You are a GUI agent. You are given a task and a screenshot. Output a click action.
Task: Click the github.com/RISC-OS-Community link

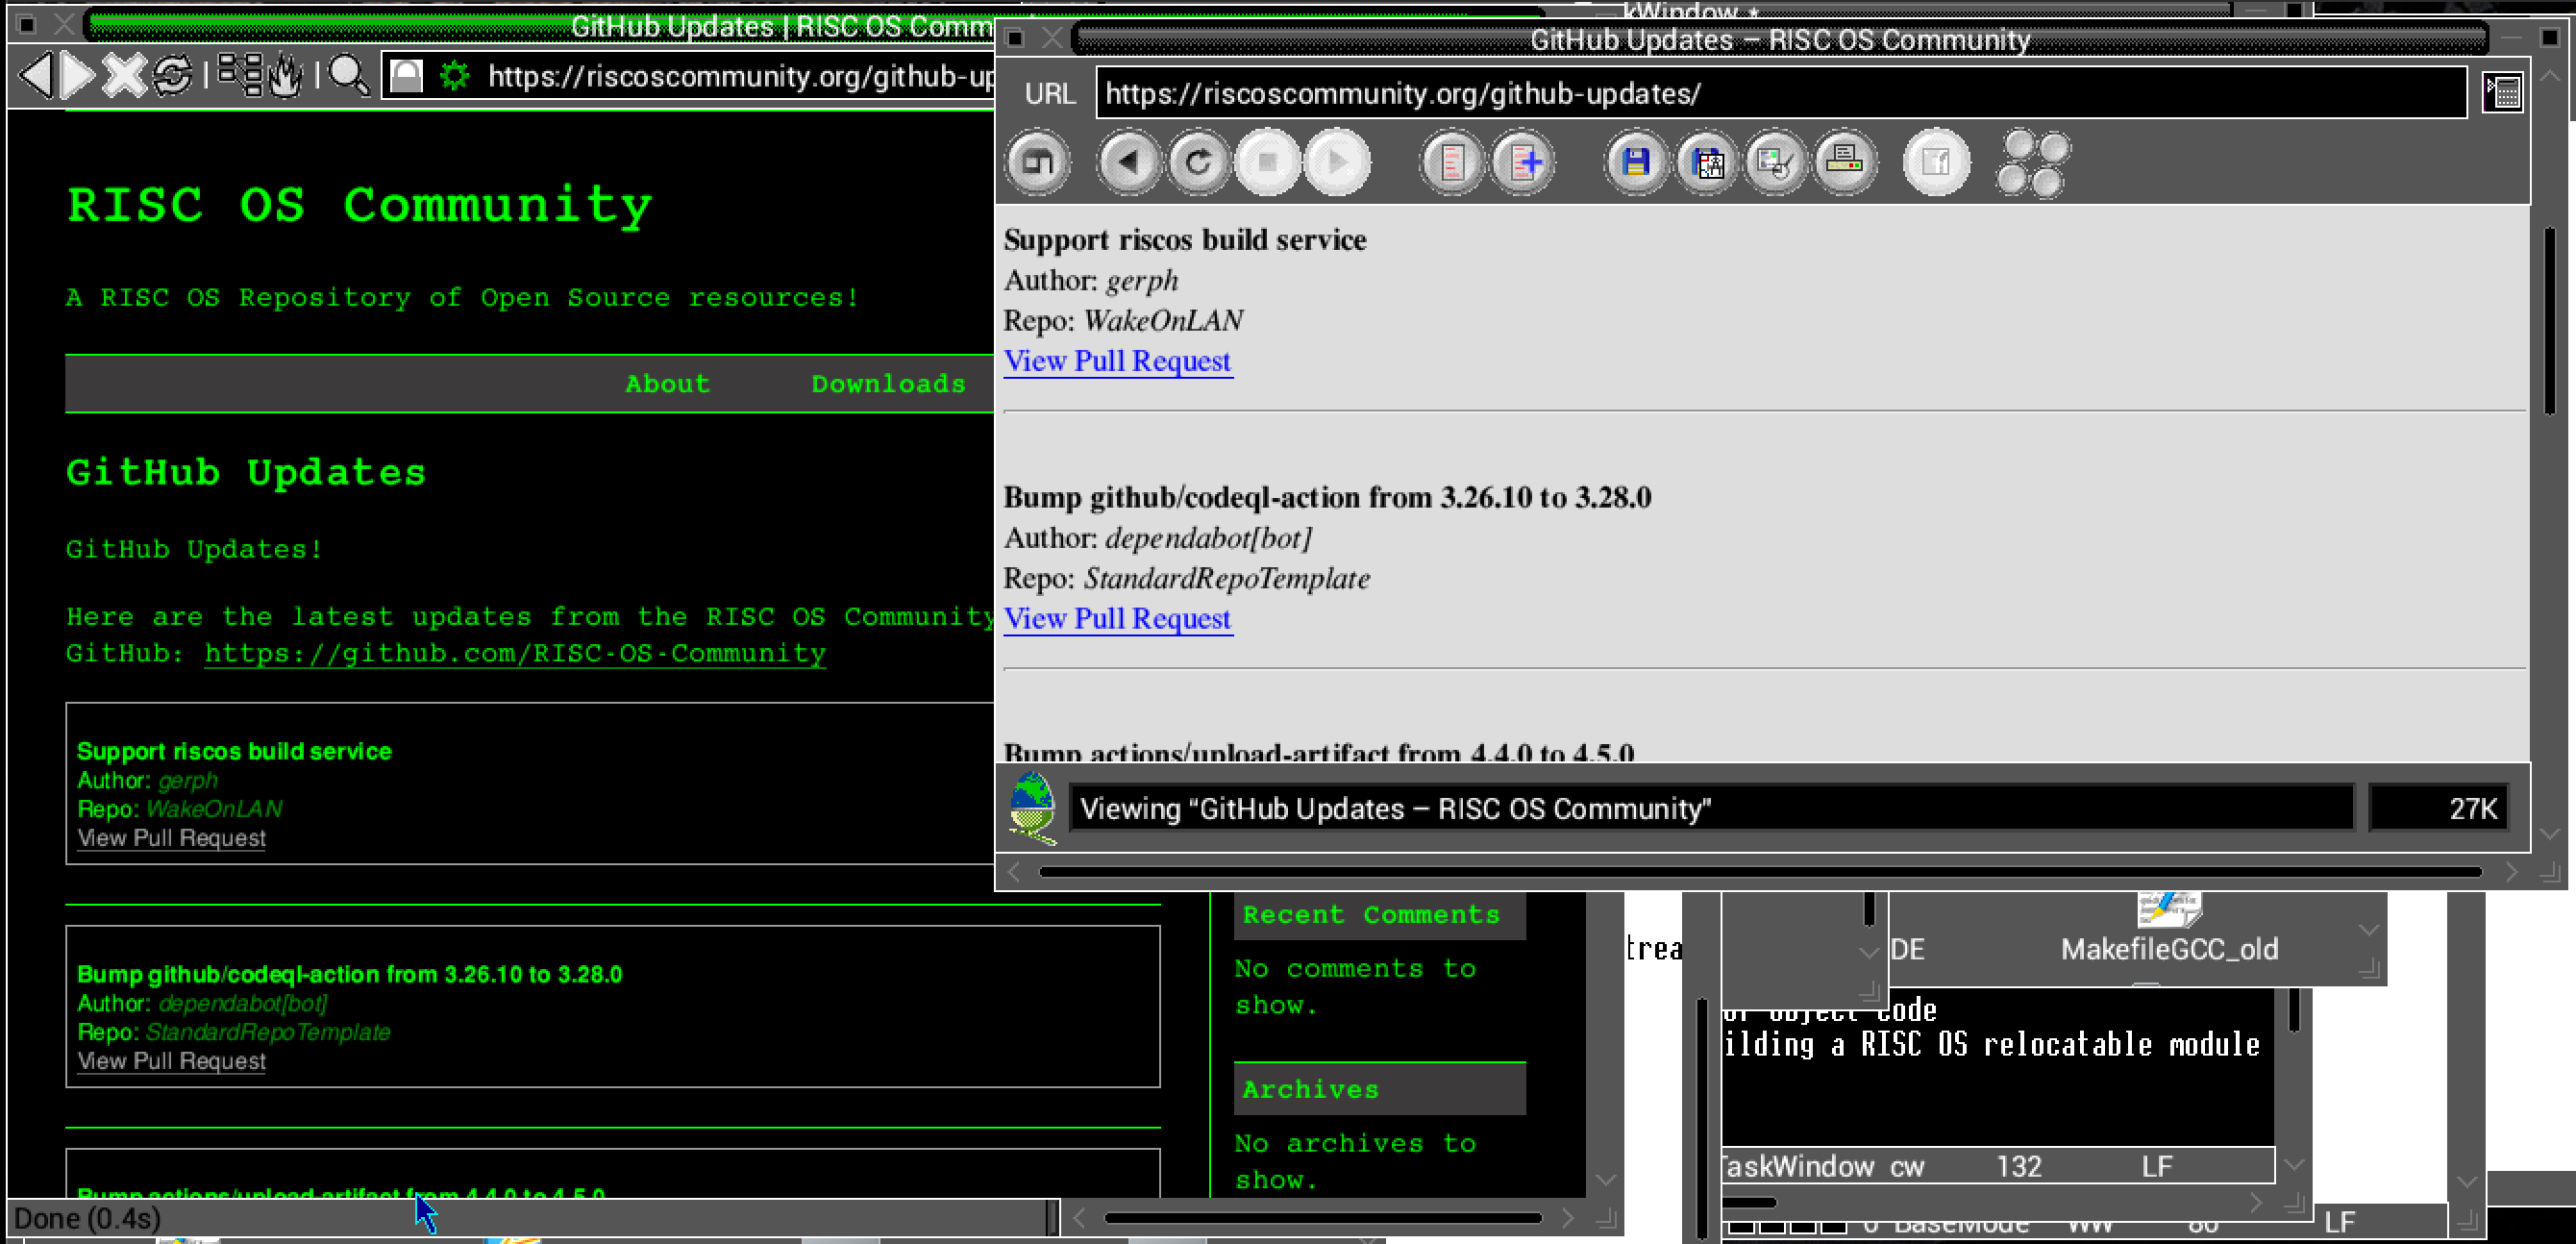pos(515,654)
